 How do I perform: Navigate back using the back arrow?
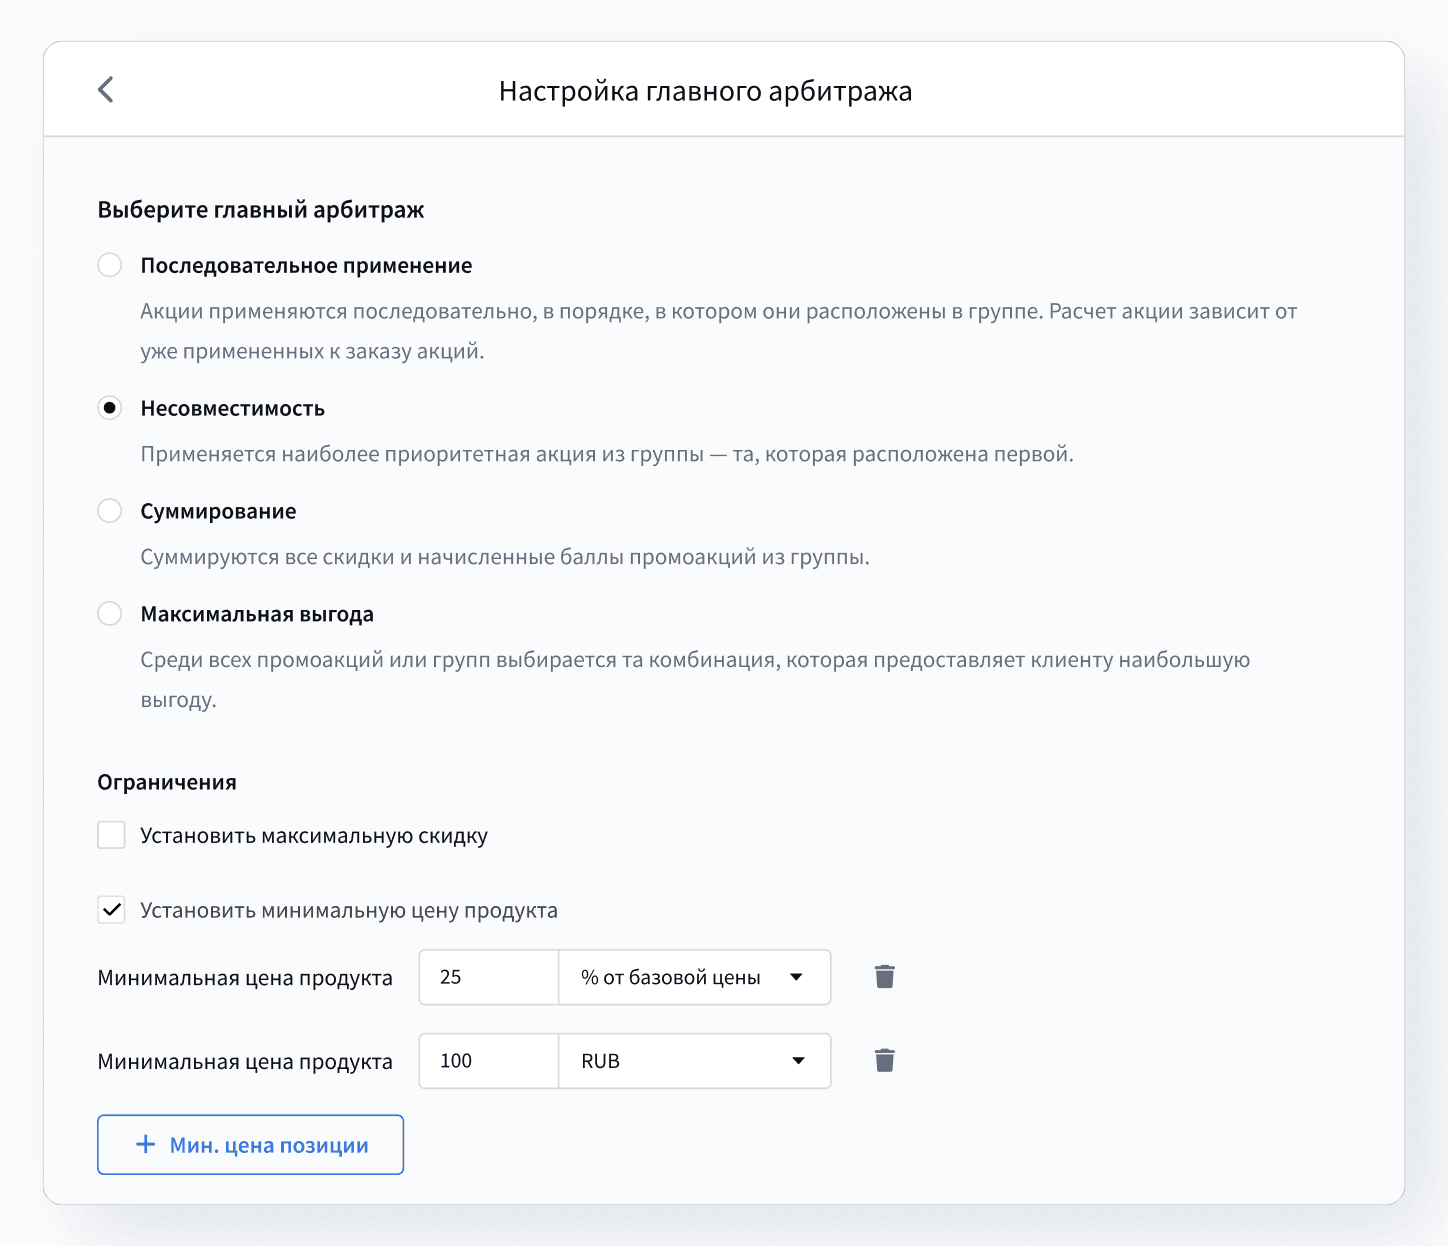point(105,89)
